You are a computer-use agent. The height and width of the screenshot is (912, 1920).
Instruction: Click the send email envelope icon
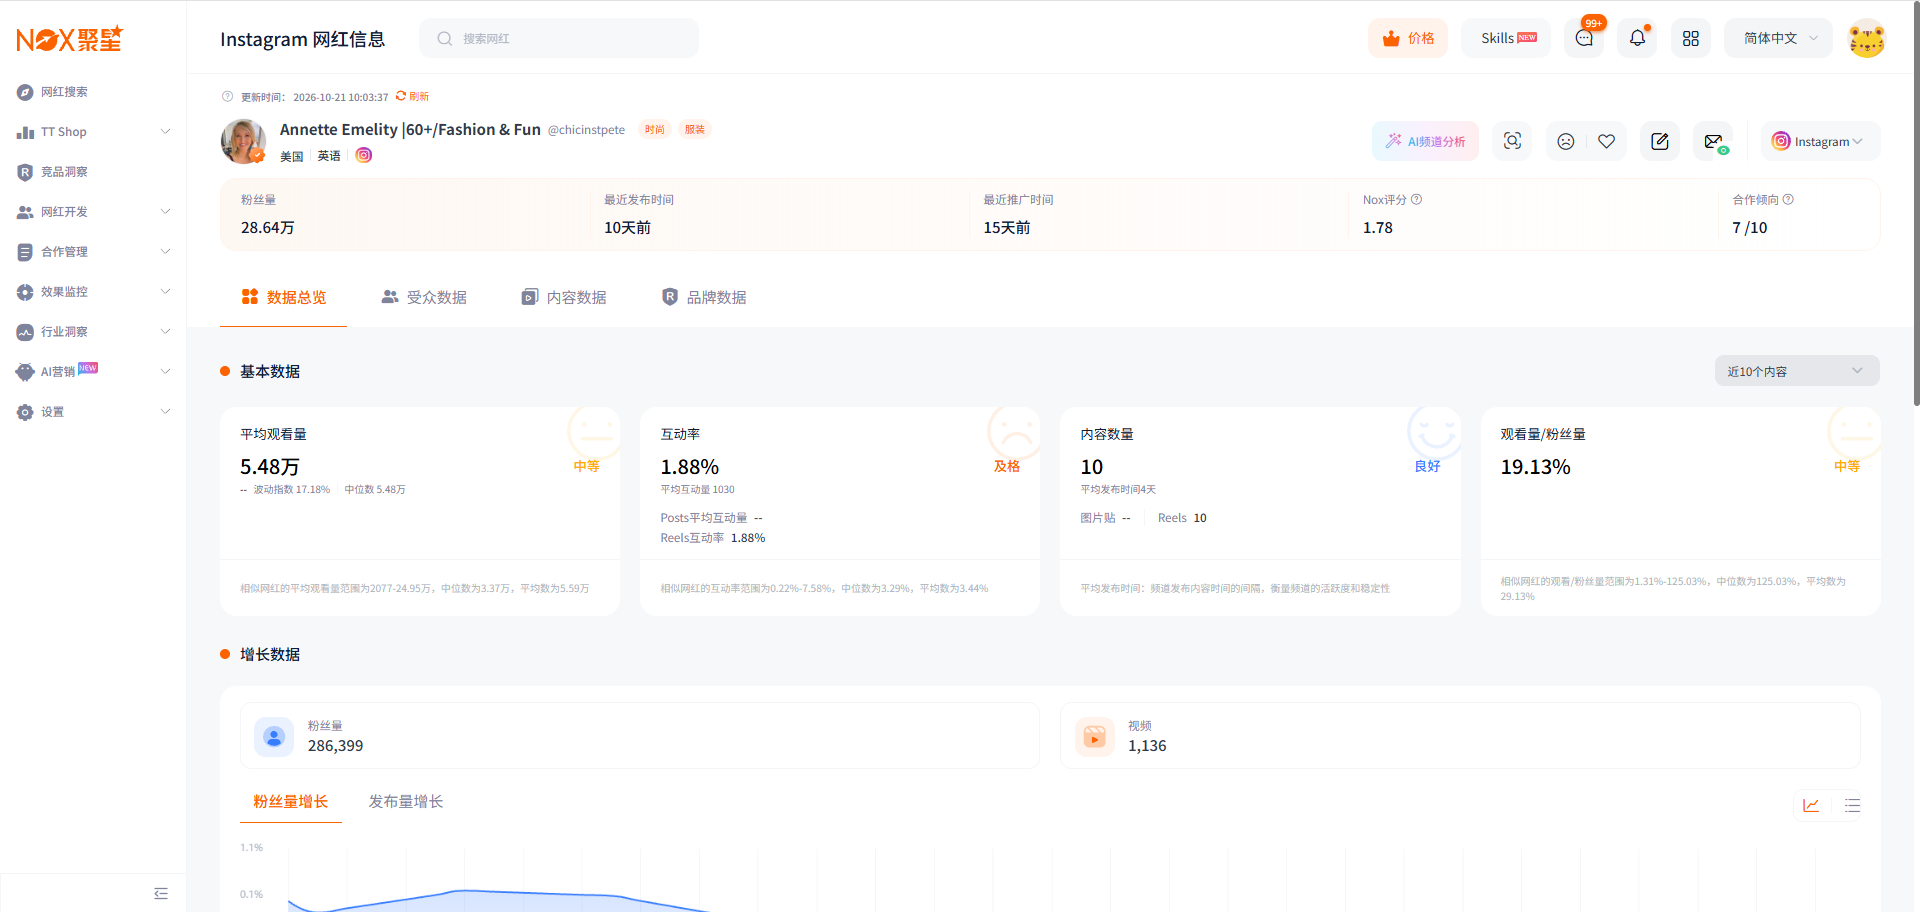[1714, 141]
